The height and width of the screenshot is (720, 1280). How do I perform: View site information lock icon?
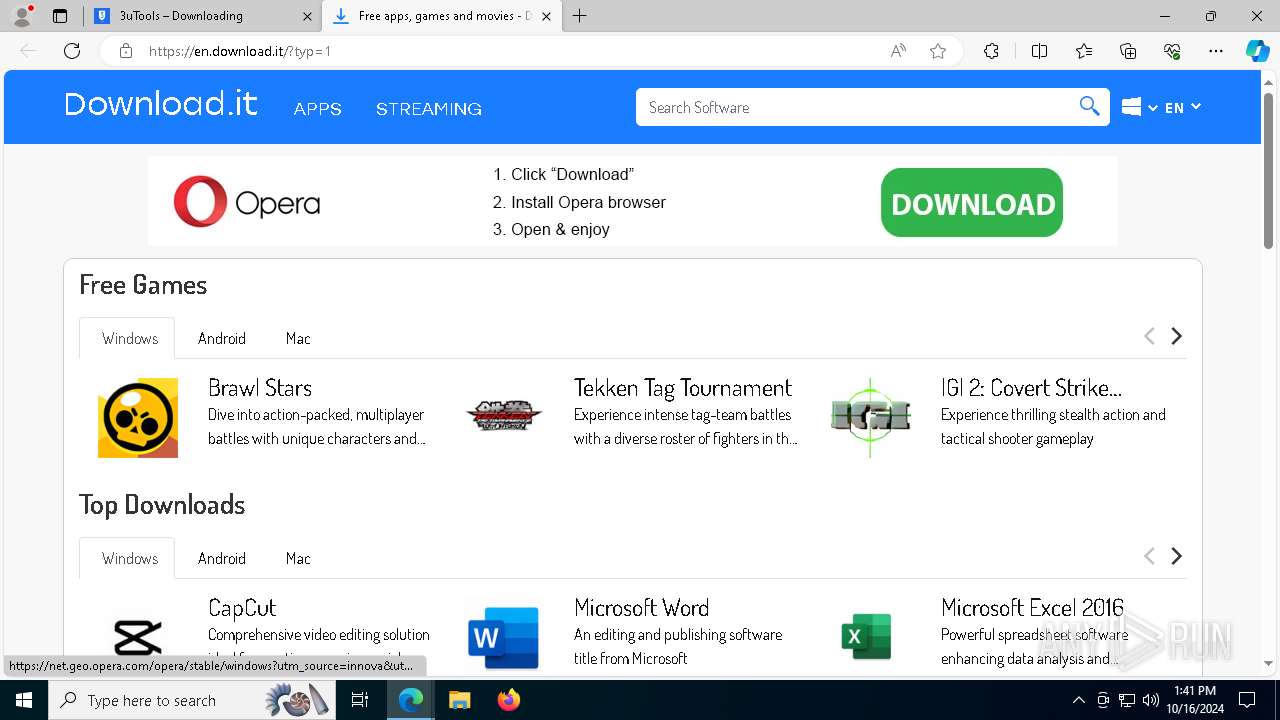tap(125, 51)
